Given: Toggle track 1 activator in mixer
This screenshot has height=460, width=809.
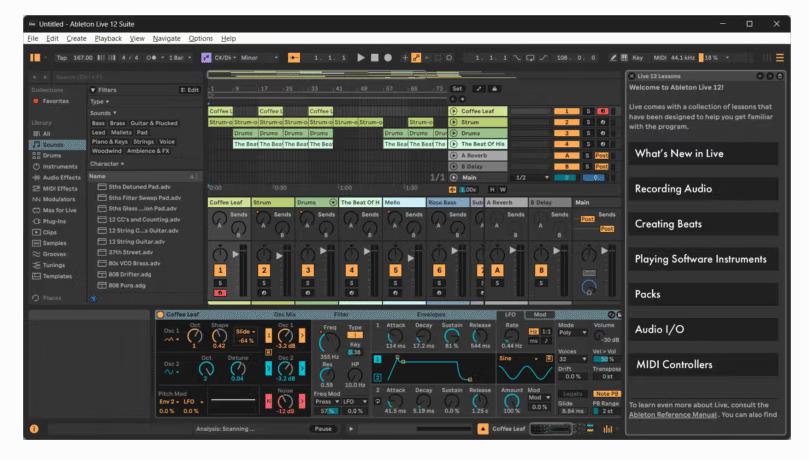Looking at the screenshot, I should pos(219,270).
